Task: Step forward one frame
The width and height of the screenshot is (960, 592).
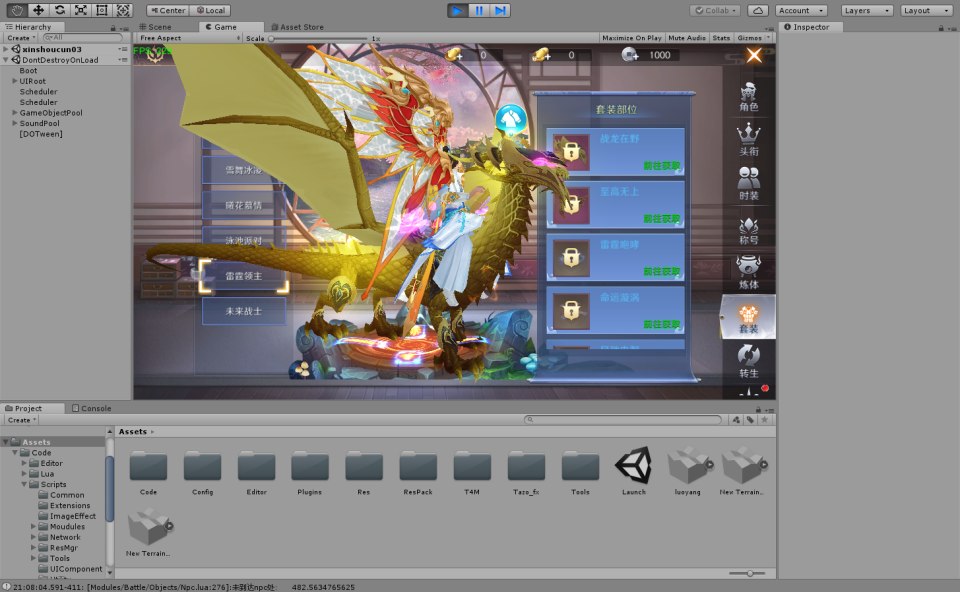Action: tap(500, 10)
